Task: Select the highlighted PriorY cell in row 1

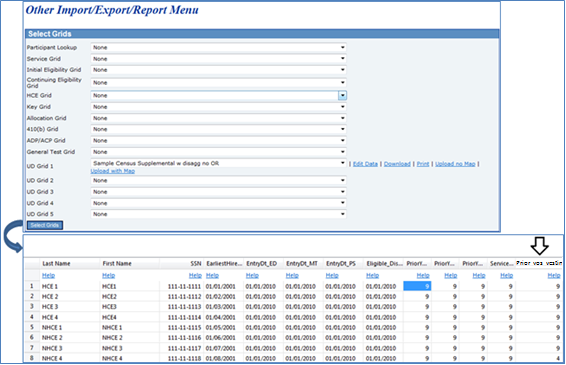Action: pos(417,286)
